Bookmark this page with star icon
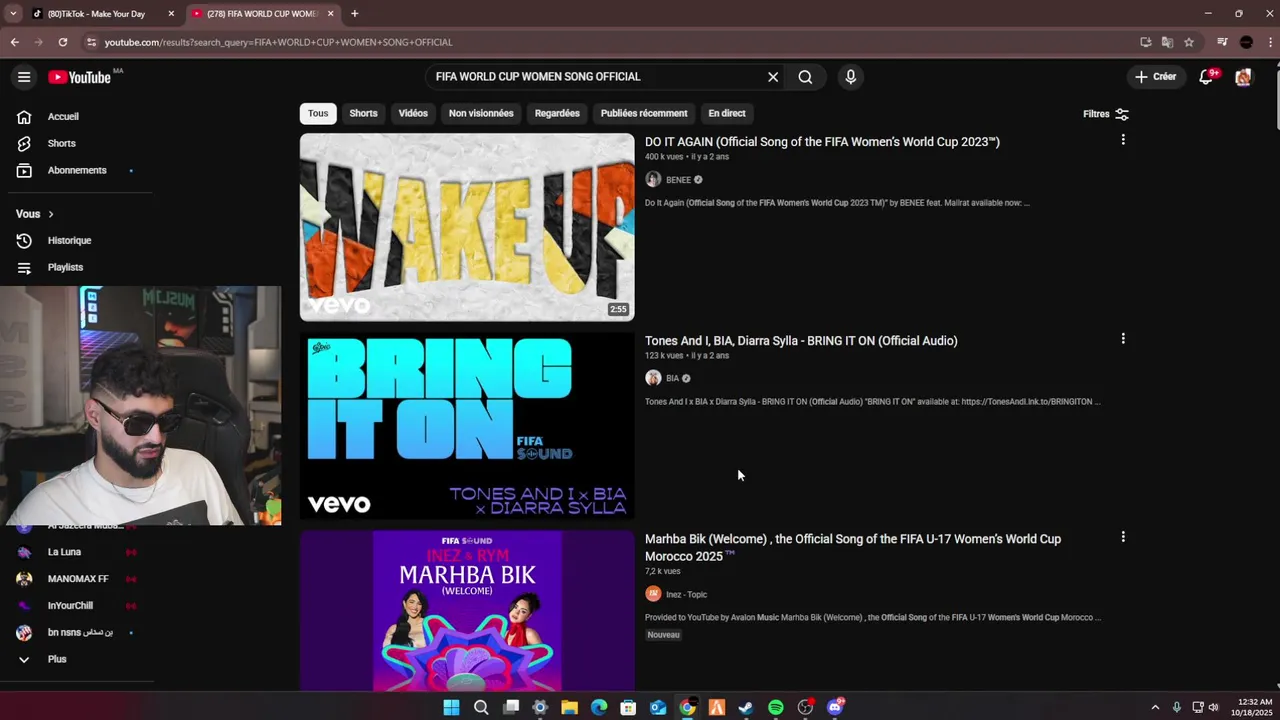The height and width of the screenshot is (720, 1280). (1189, 42)
